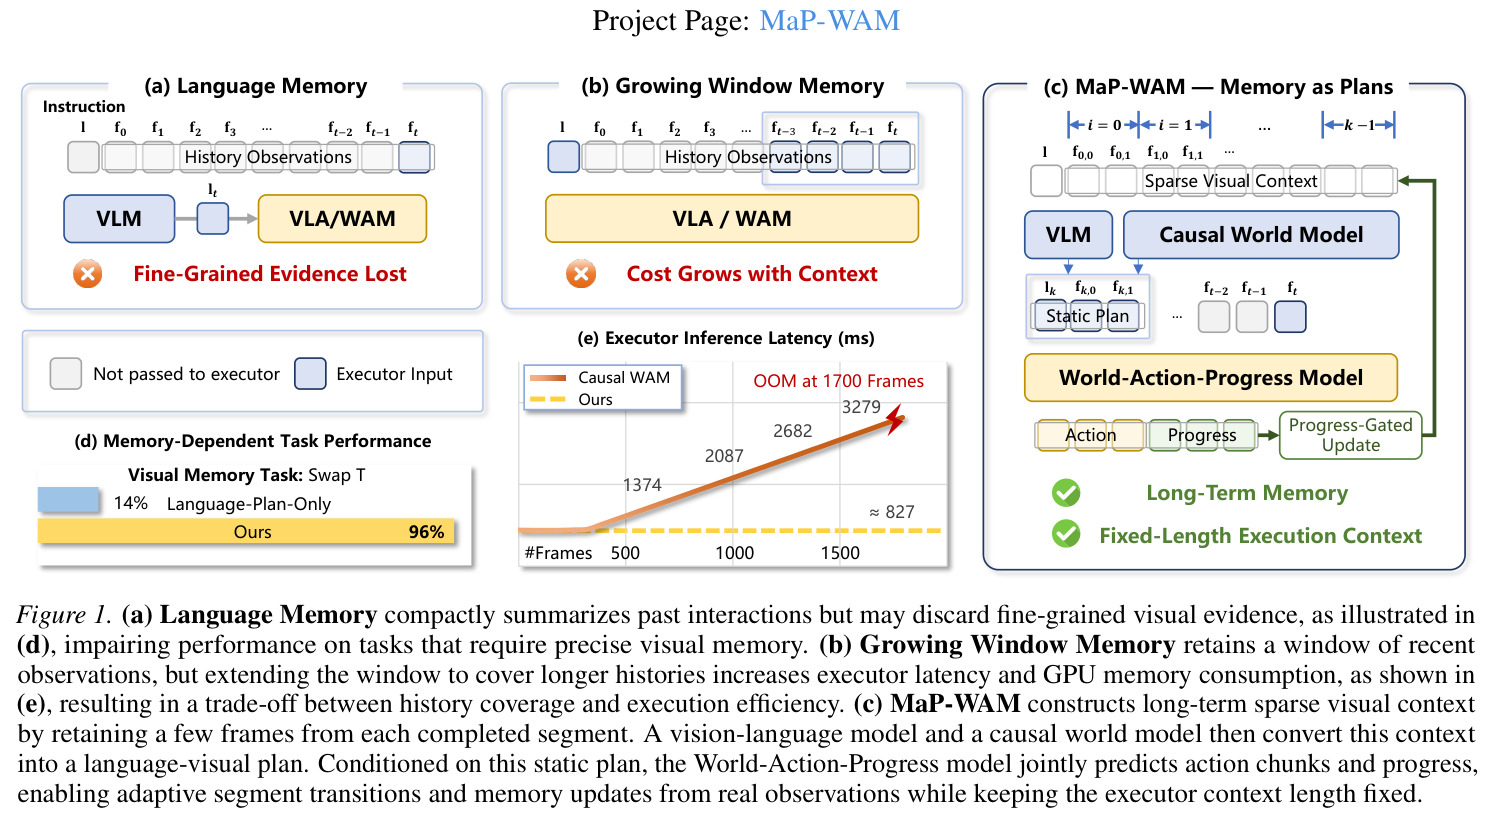Screen dimensions: 1494x824
Task: Select the VLA / WAM box in Growing Window Memory panel
Action: (x=732, y=219)
